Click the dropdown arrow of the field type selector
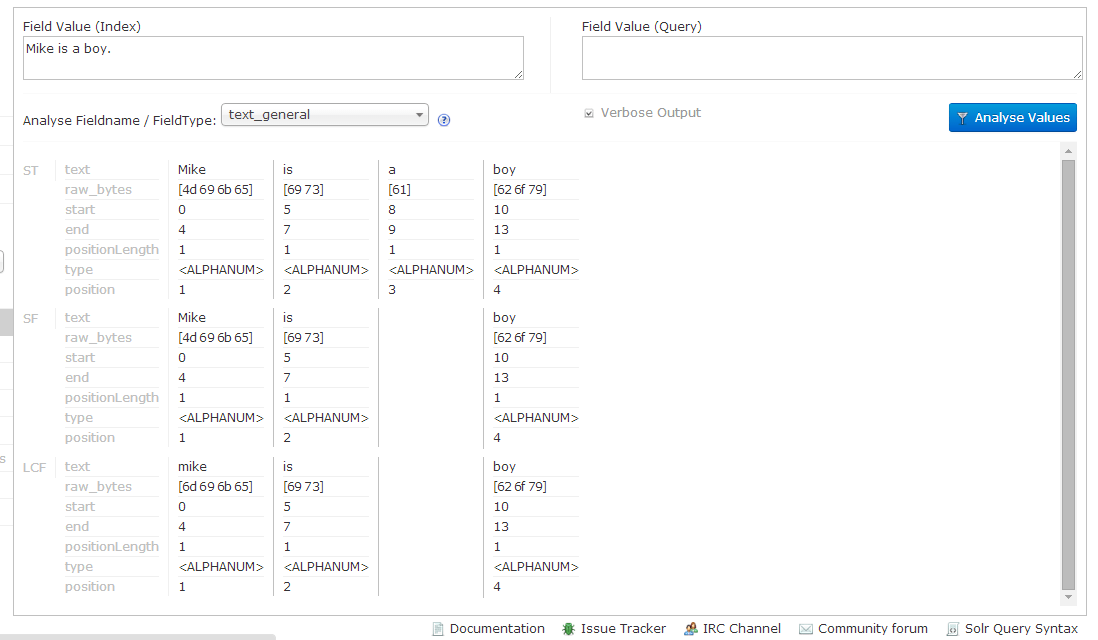Screen dimensions: 1098x640 pyautogui.click(x=421, y=114)
